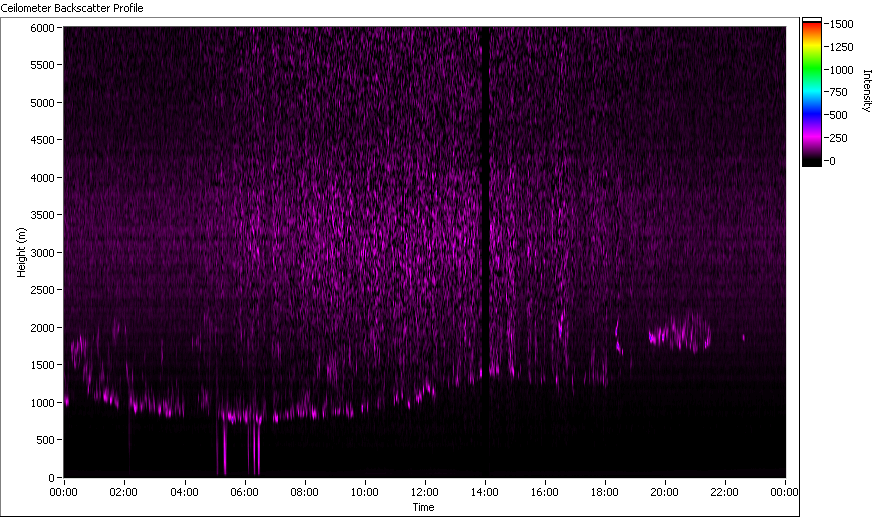This screenshot has width=876, height=517.
Task: Click the 20:00 time tick label
Action: pos(664,492)
